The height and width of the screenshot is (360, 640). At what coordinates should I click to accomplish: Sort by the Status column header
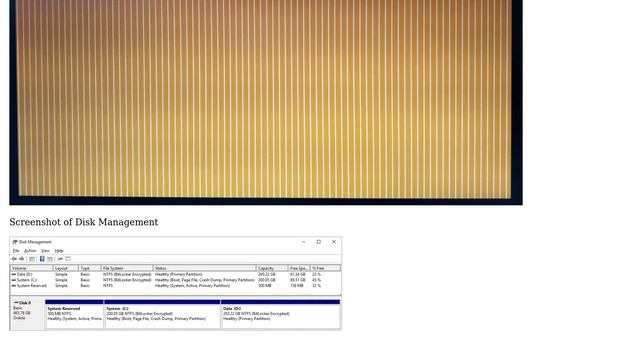pyautogui.click(x=204, y=268)
